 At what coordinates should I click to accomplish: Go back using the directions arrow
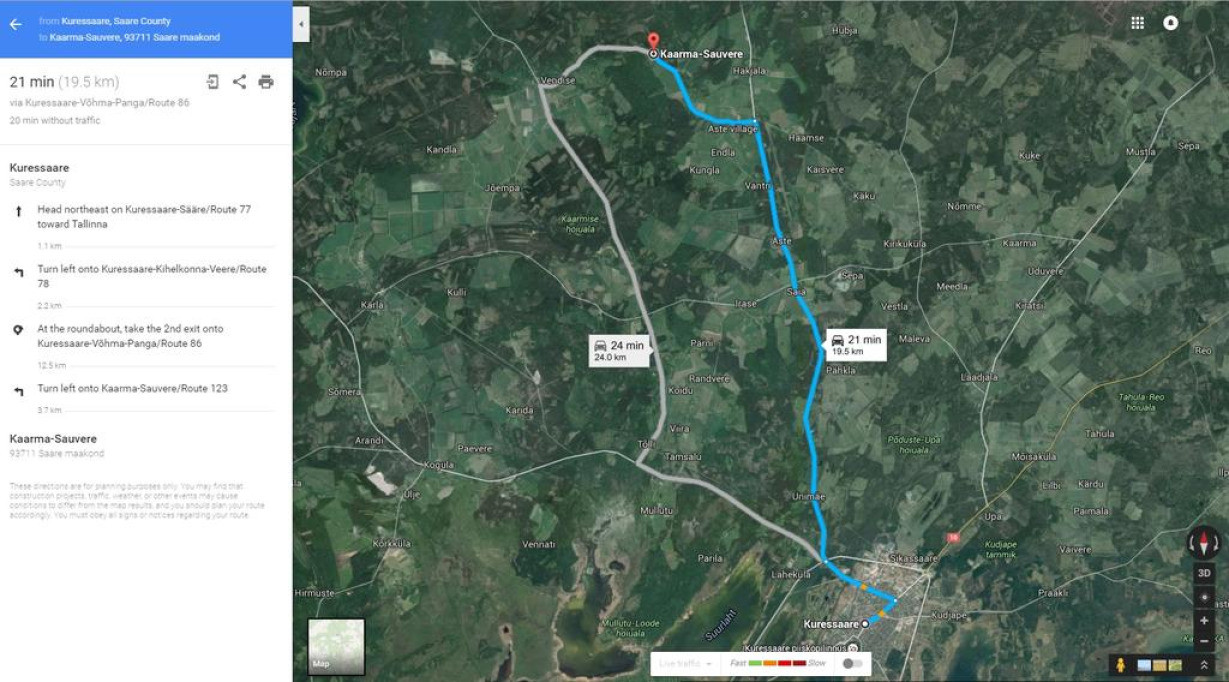click(x=15, y=25)
